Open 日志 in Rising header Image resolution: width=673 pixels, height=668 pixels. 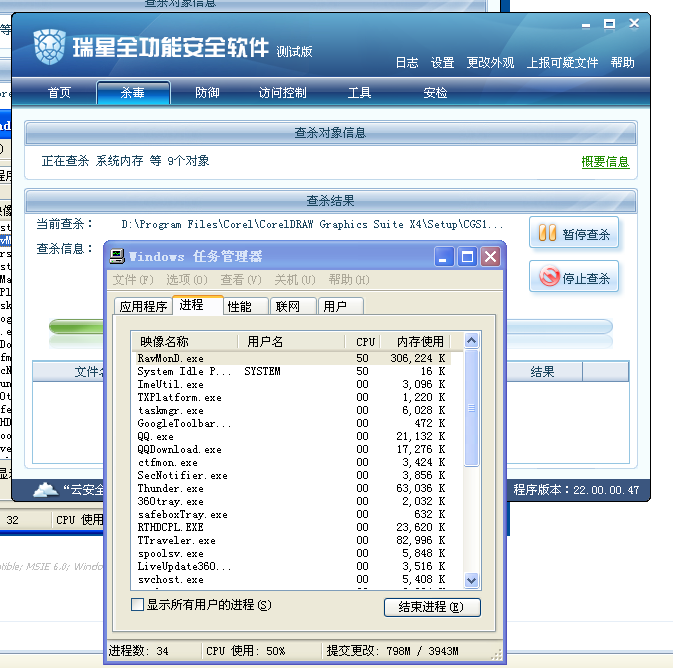point(406,63)
